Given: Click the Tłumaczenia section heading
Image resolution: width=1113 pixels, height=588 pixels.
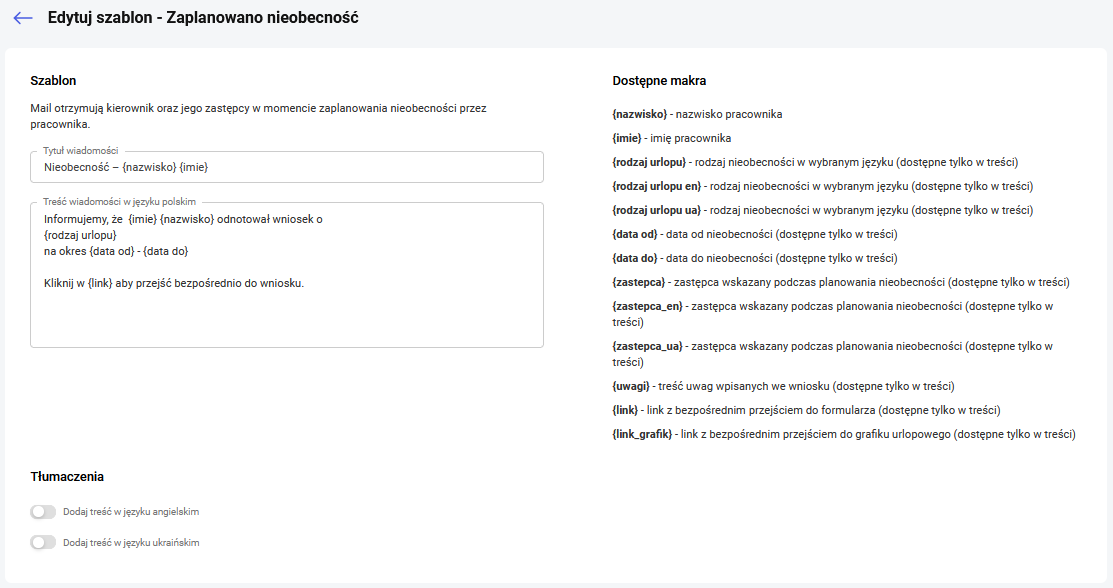Looking at the screenshot, I should 67,477.
